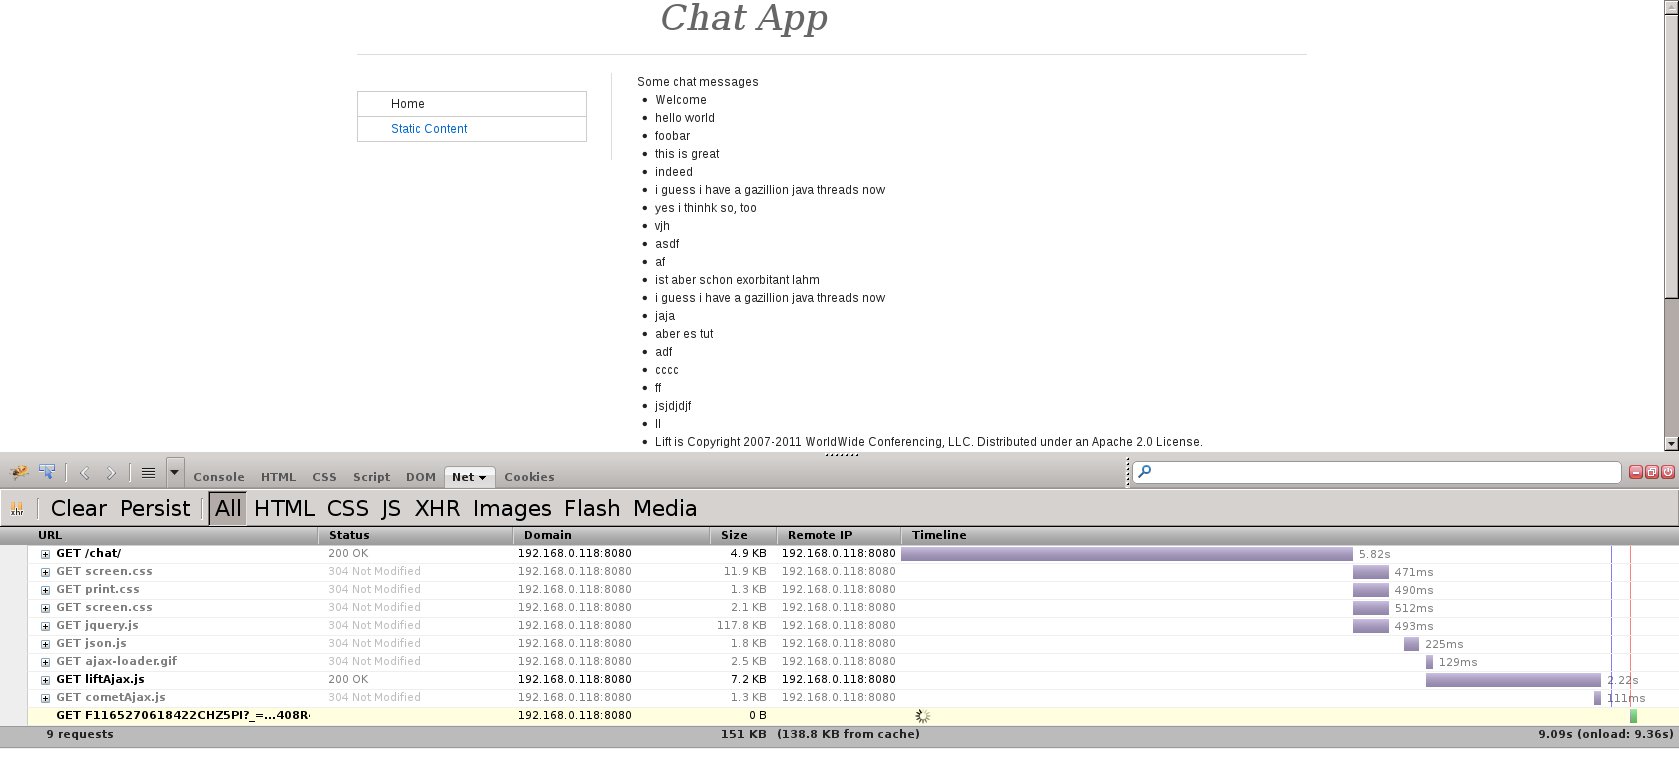Screen dimensions: 1679x771
Task: Toggle the command line lines icon
Action: tap(148, 474)
